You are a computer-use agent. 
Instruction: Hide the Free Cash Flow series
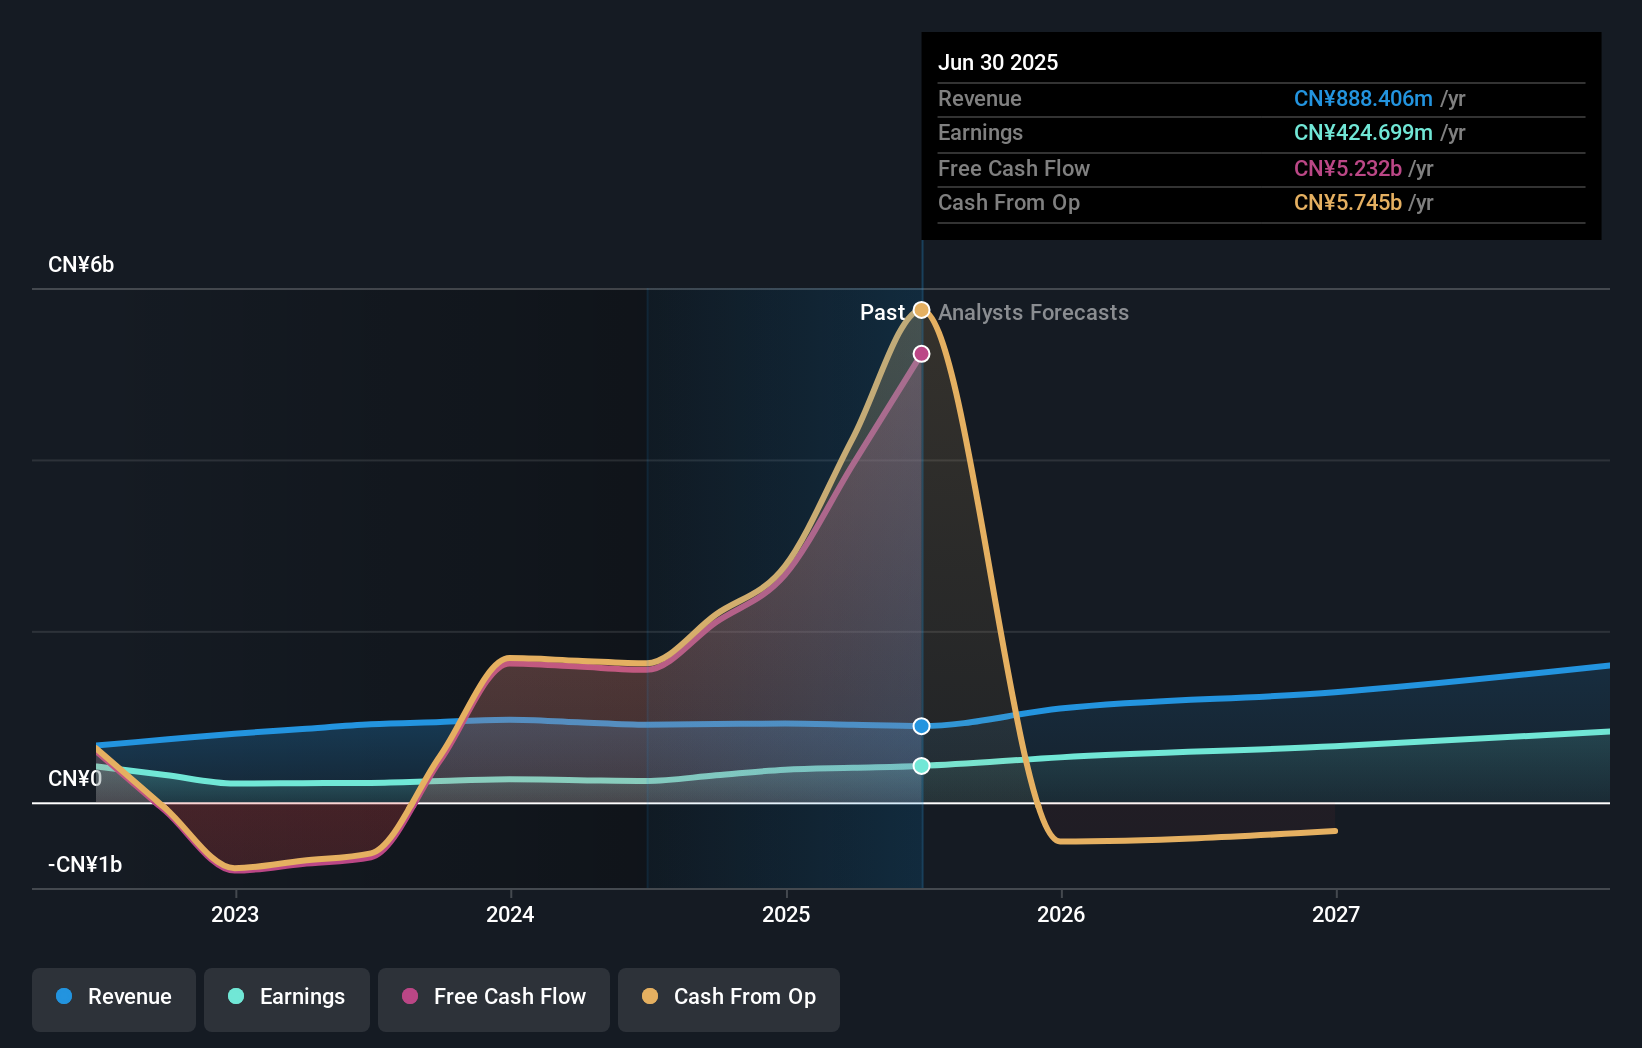pos(494,999)
